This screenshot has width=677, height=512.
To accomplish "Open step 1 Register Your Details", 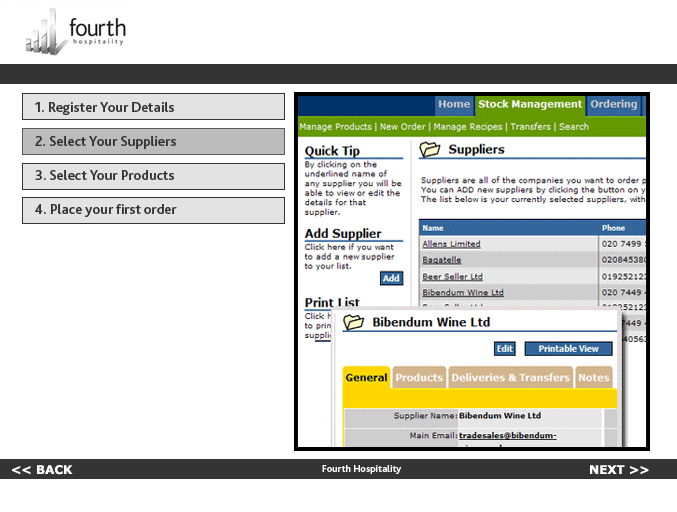I will click(153, 107).
